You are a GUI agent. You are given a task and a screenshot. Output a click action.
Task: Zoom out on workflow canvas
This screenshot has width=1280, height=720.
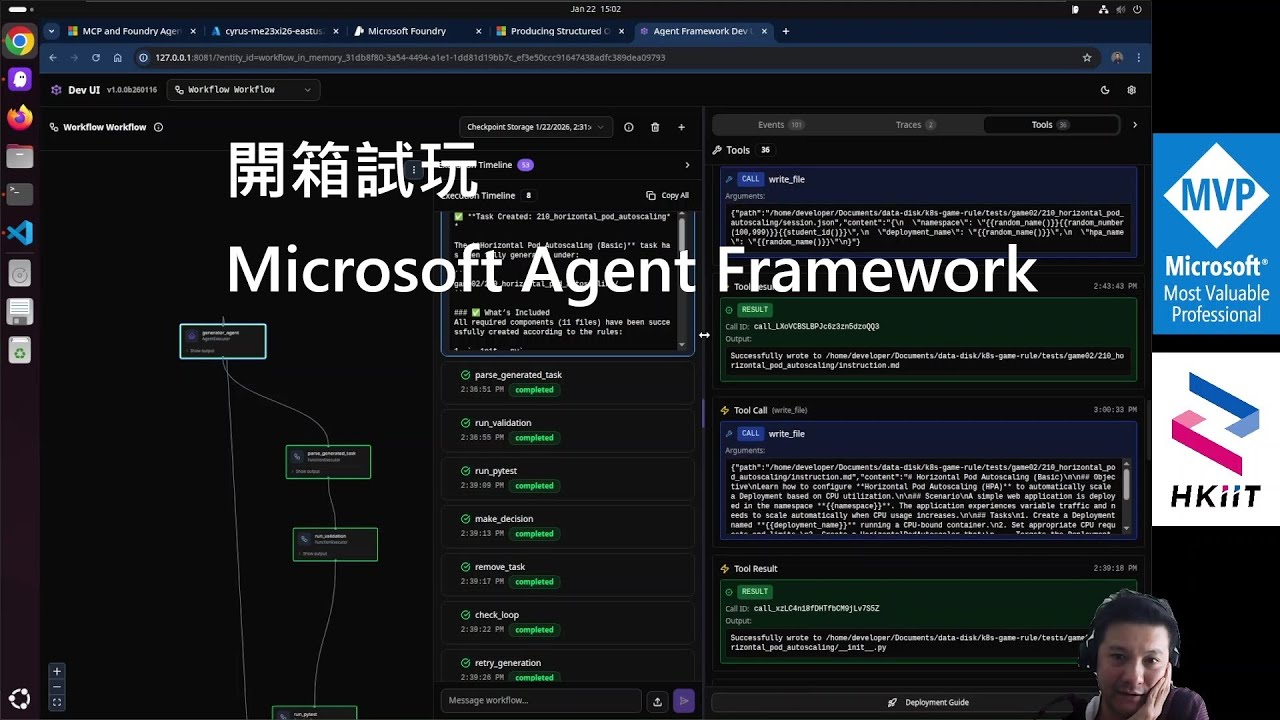pos(57,687)
